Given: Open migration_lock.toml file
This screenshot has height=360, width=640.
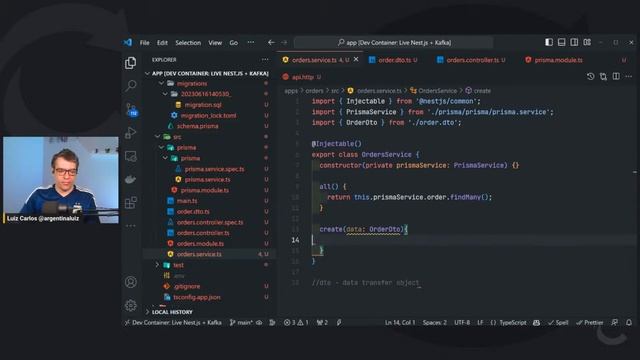Looking at the screenshot, I should 209,116.
